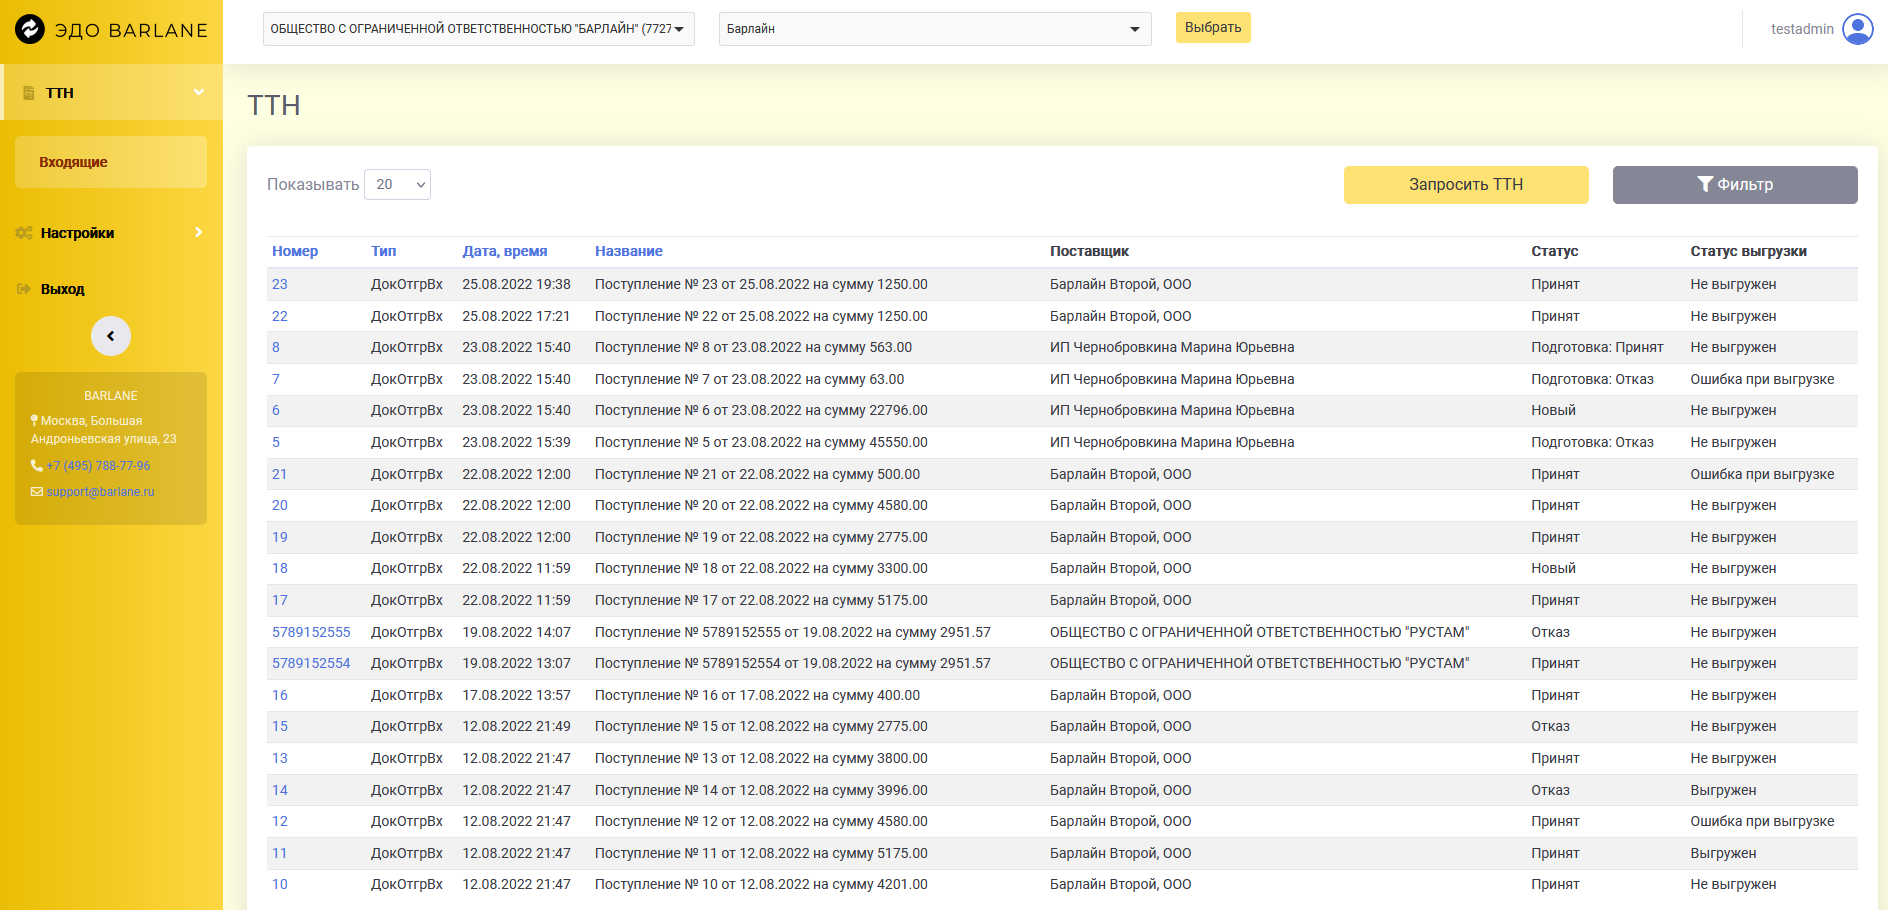Image resolution: width=1888 pixels, height=910 pixels.
Task: Click the funnel icon on Фильтр button
Action: pyautogui.click(x=1705, y=184)
